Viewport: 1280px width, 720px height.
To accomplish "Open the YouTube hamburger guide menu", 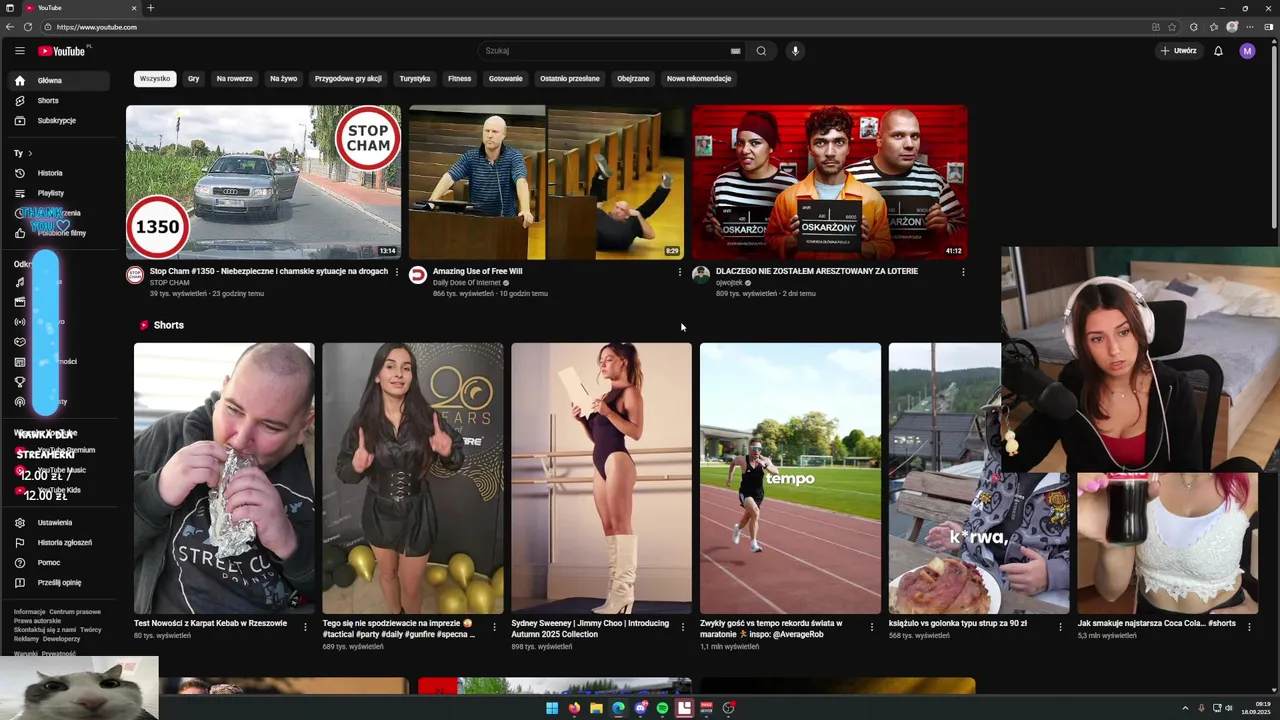I will pos(19,51).
